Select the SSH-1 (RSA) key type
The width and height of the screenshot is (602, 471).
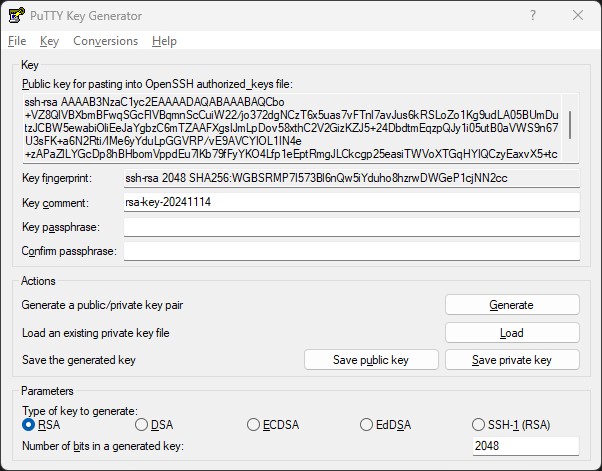(x=511, y=425)
